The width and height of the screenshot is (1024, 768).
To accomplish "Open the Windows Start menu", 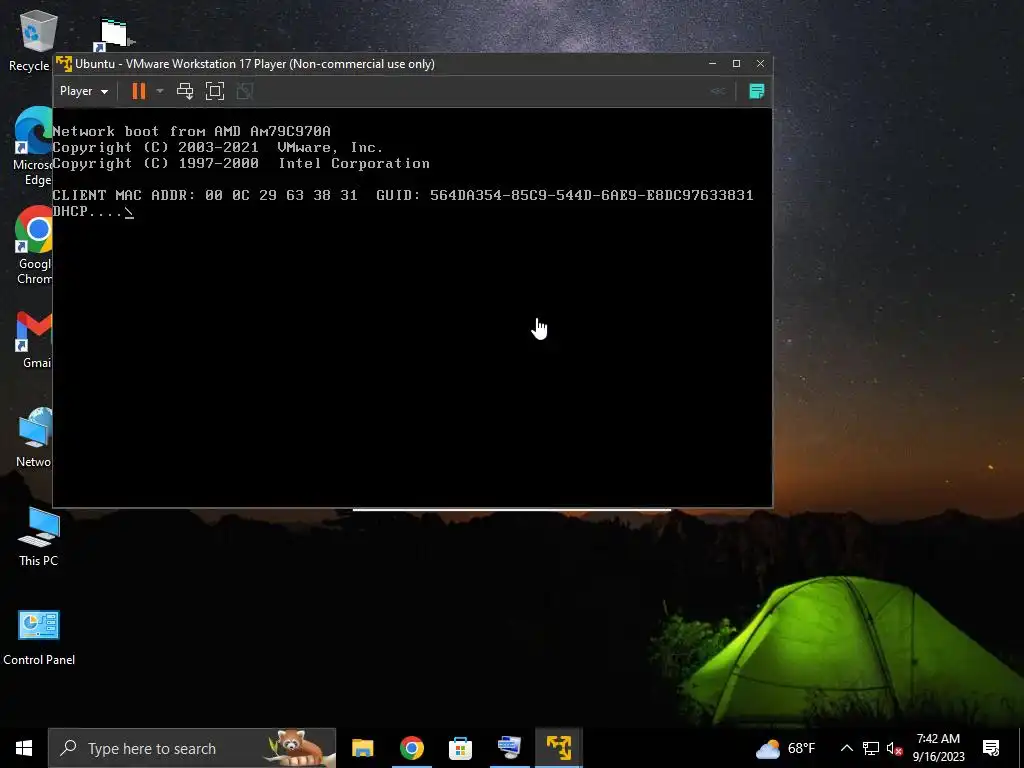I will coord(24,748).
